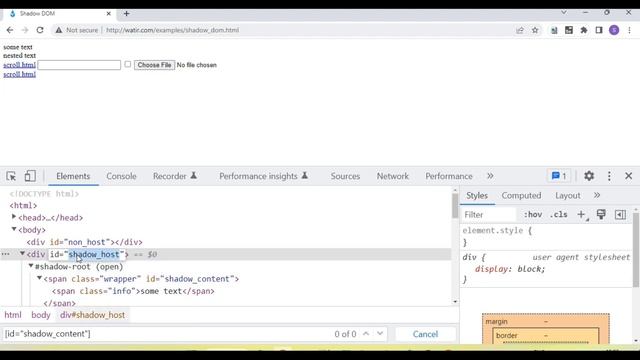Switch to the Elements tab

point(73,176)
